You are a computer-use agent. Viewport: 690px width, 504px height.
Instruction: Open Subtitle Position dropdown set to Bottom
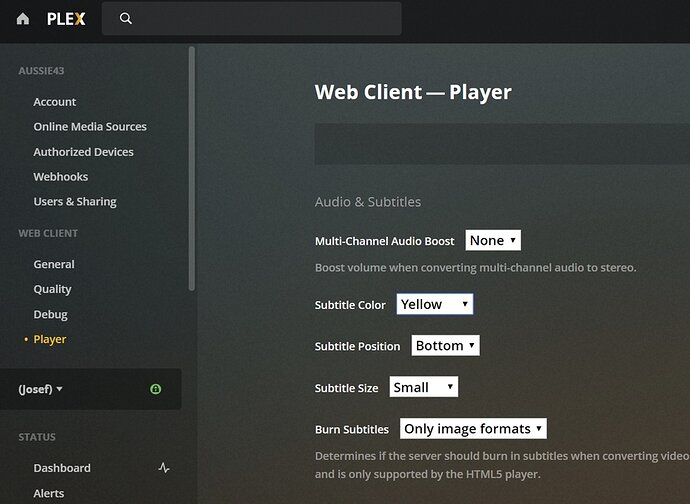pyautogui.click(x=445, y=346)
